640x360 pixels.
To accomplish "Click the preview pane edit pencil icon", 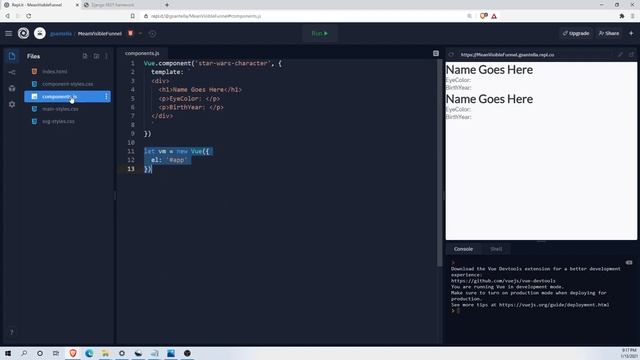I will [x=620, y=54].
